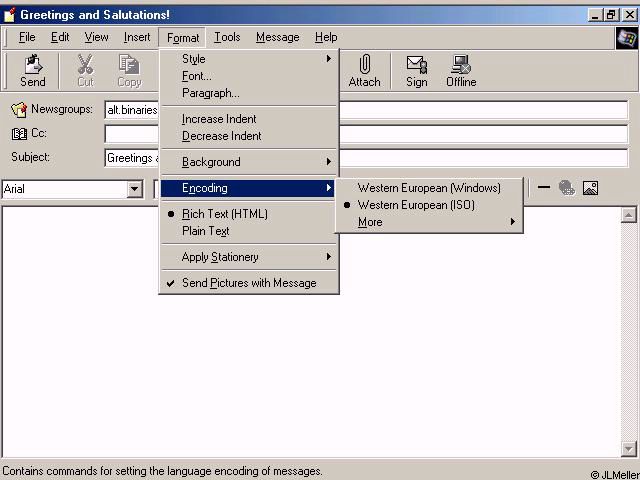The height and width of the screenshot is (480, 640).
Task: Open the Insert menu
Action: pos(137,37)
